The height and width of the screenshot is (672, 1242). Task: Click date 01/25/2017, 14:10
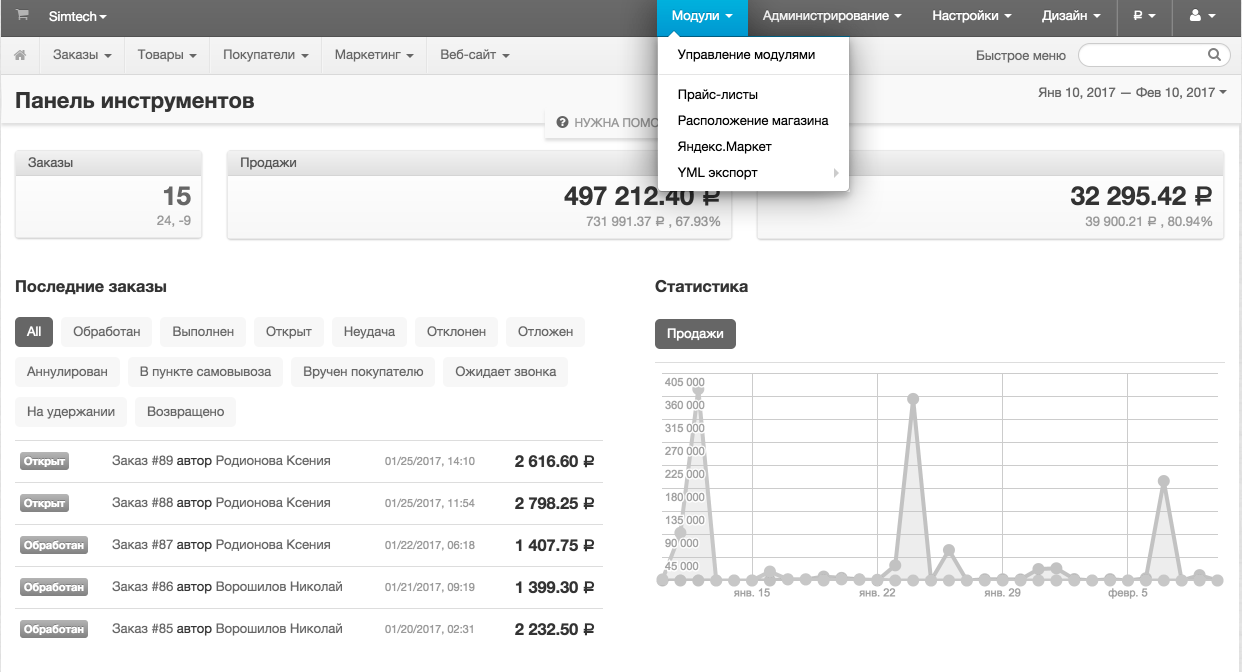[429, 462]
